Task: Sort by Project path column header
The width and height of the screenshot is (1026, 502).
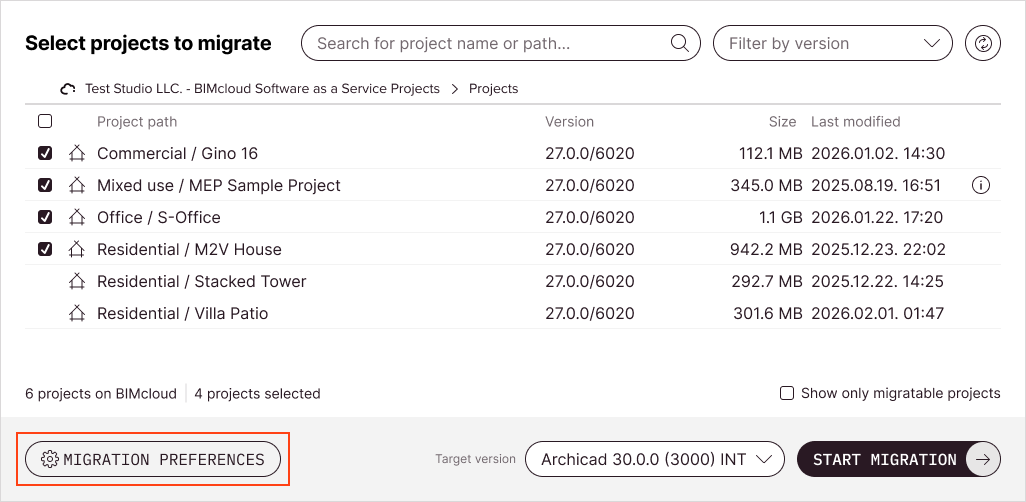Action: tap(137, 122)
